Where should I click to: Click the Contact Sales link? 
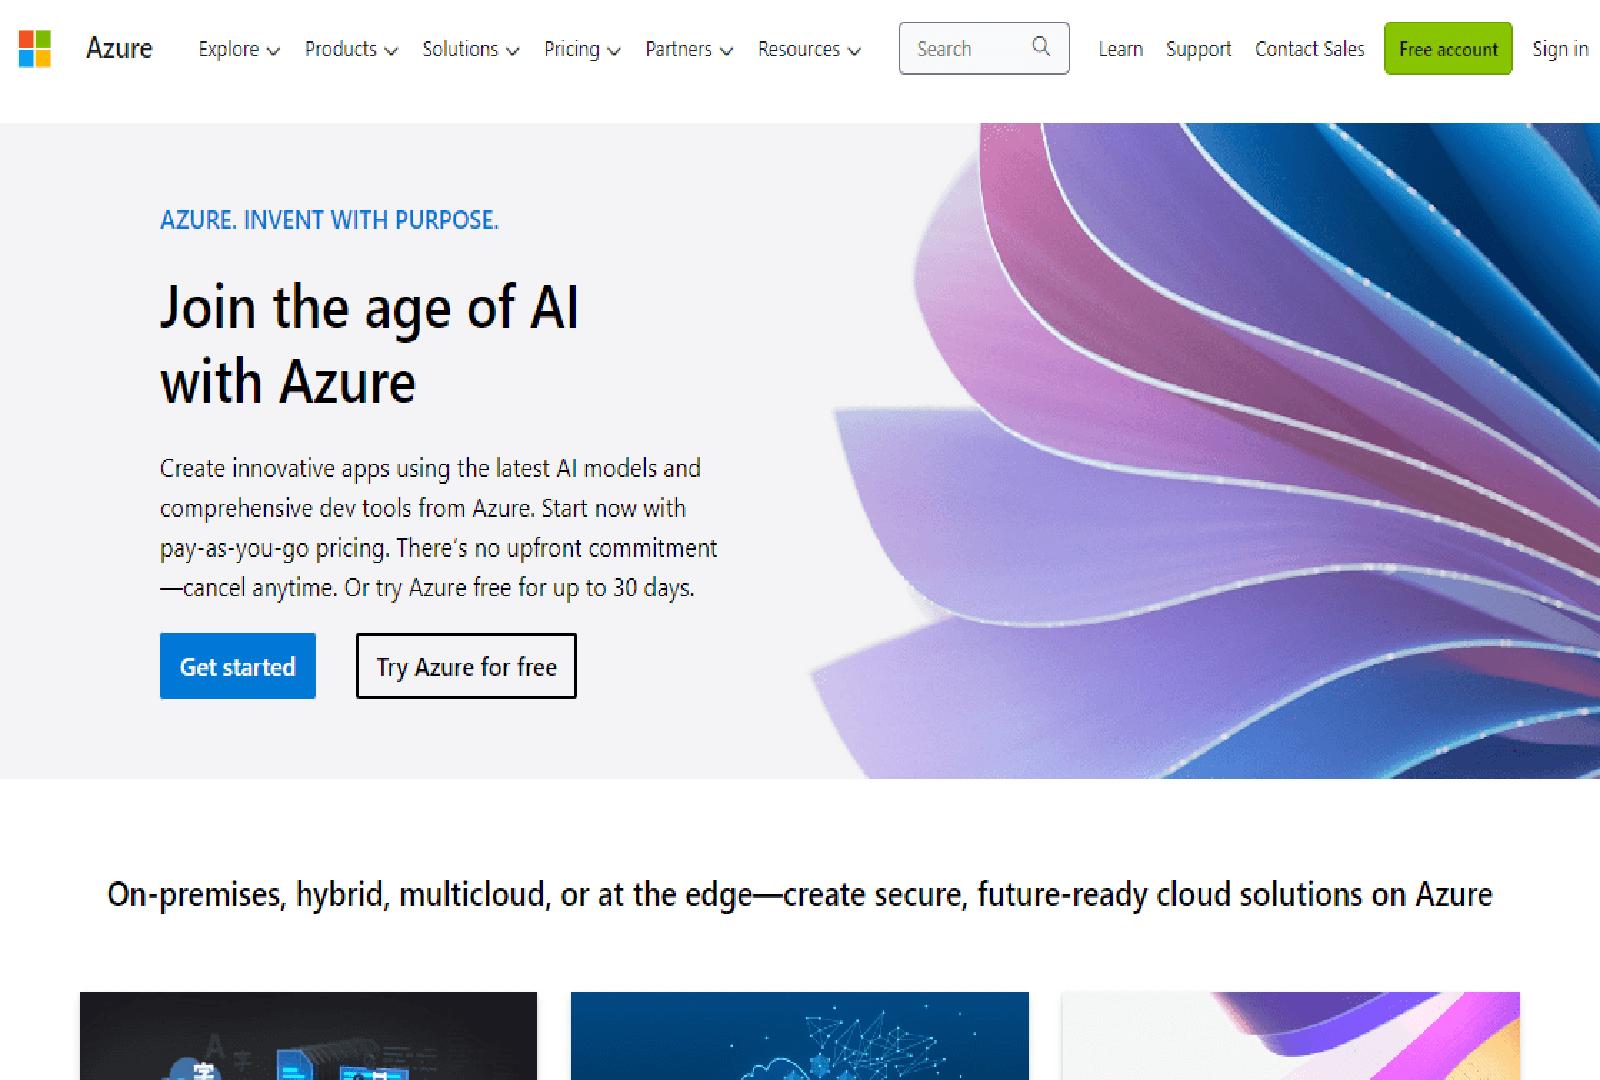coord(1308,49)
